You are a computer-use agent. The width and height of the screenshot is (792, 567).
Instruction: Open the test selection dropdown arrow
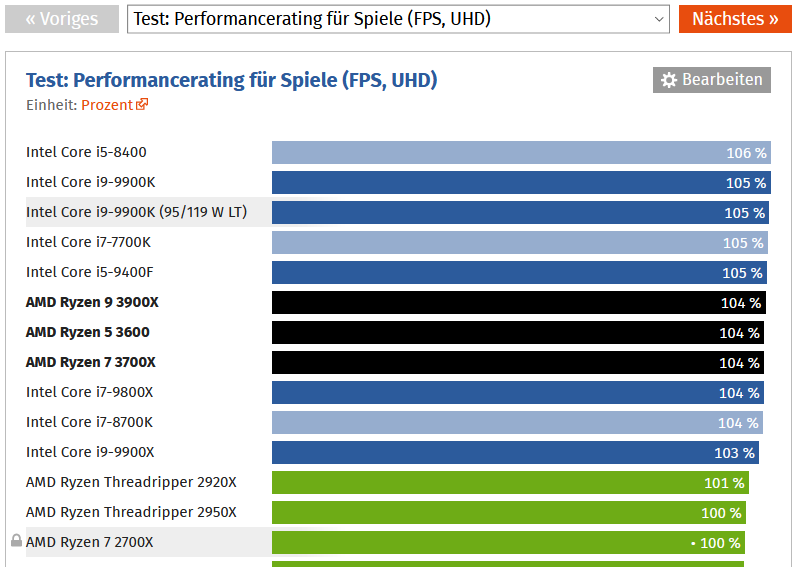659,19
